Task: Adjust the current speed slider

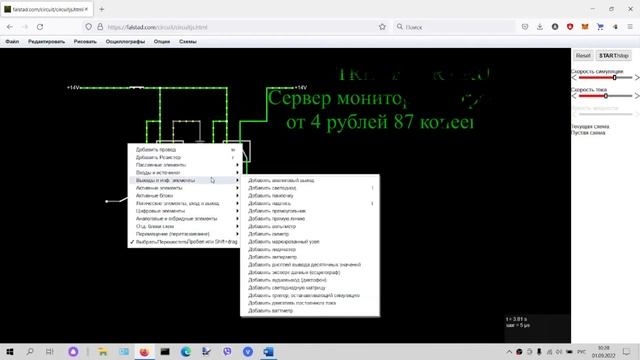Action: tap(605, 96)
